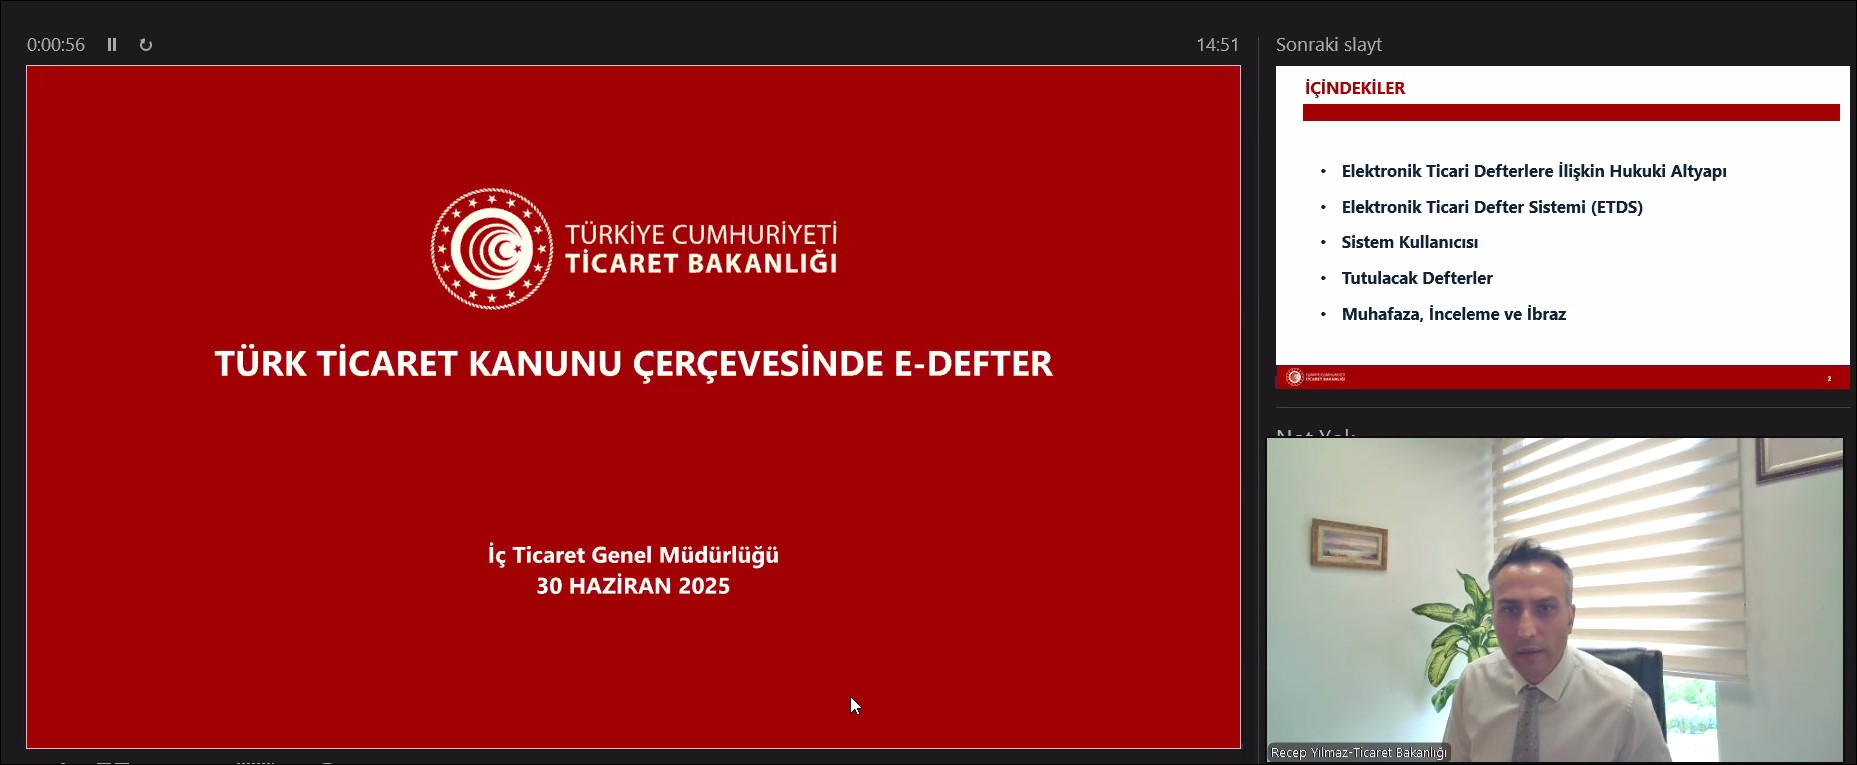Click the 'Sistem Kullanıcısı' bullet

(1410, 242)
